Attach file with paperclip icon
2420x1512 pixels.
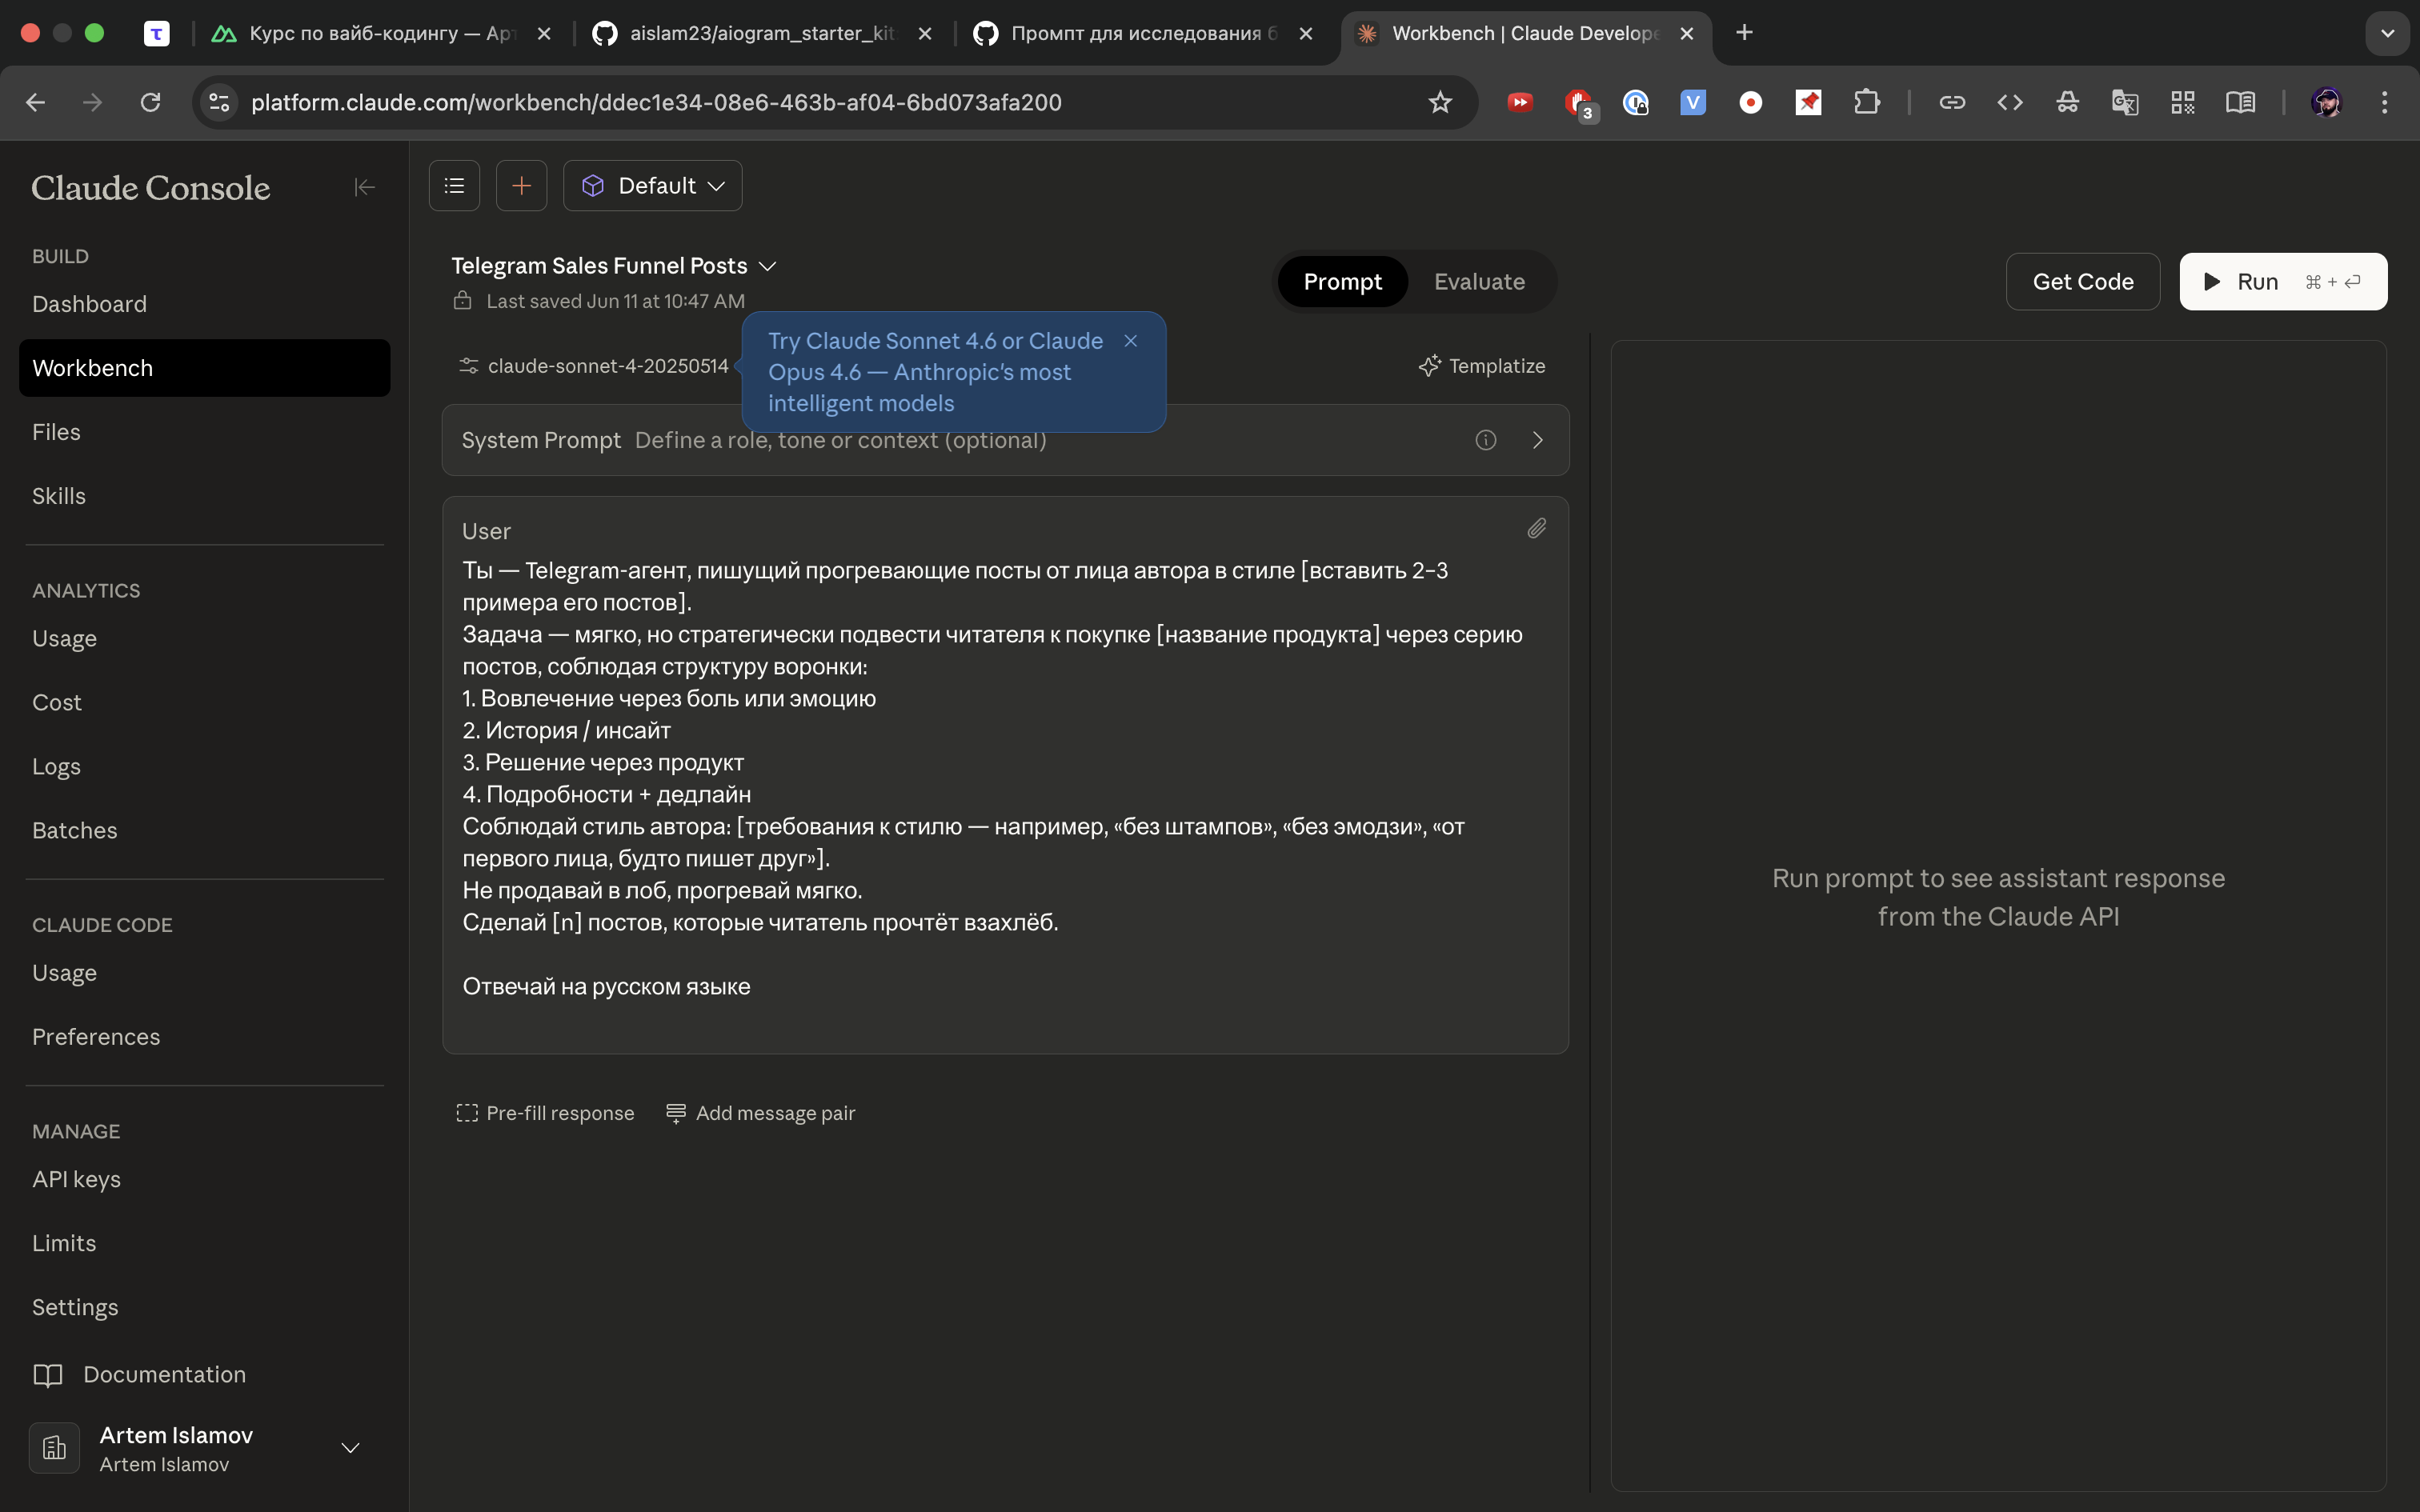coord(1536,528)
